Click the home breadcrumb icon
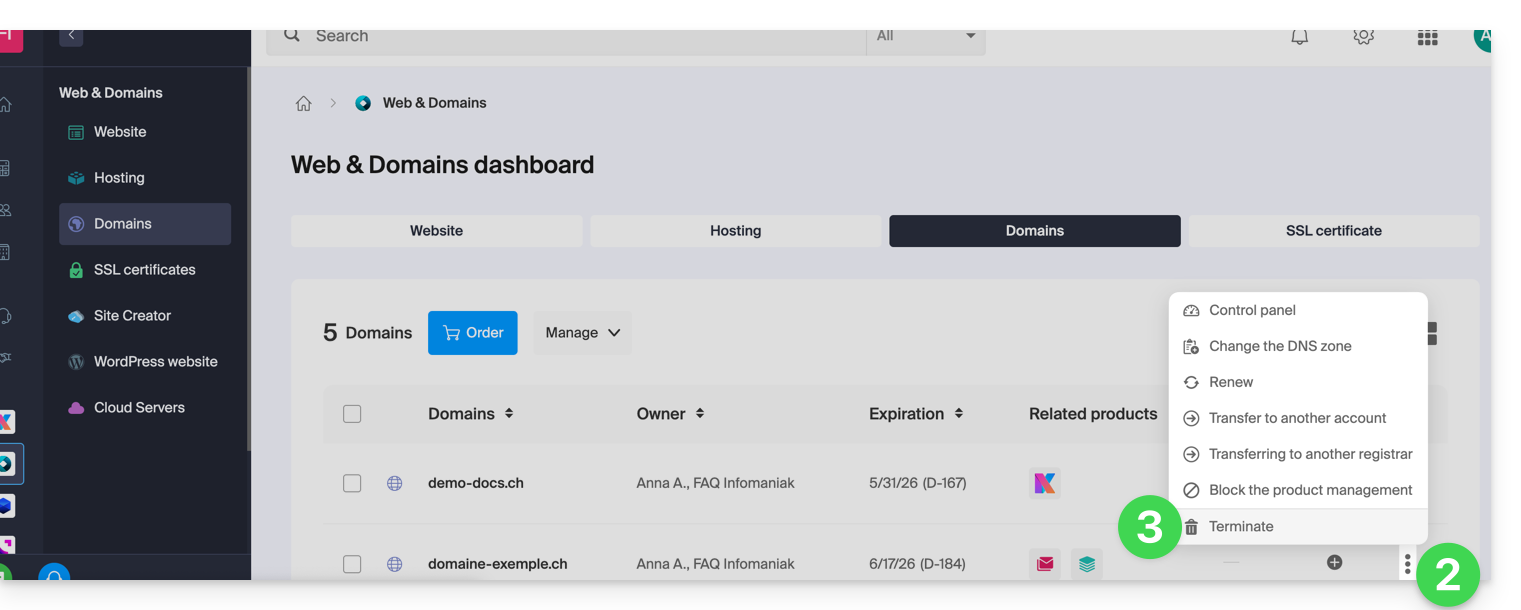1521x610 pixels. (x=304, y=103)
